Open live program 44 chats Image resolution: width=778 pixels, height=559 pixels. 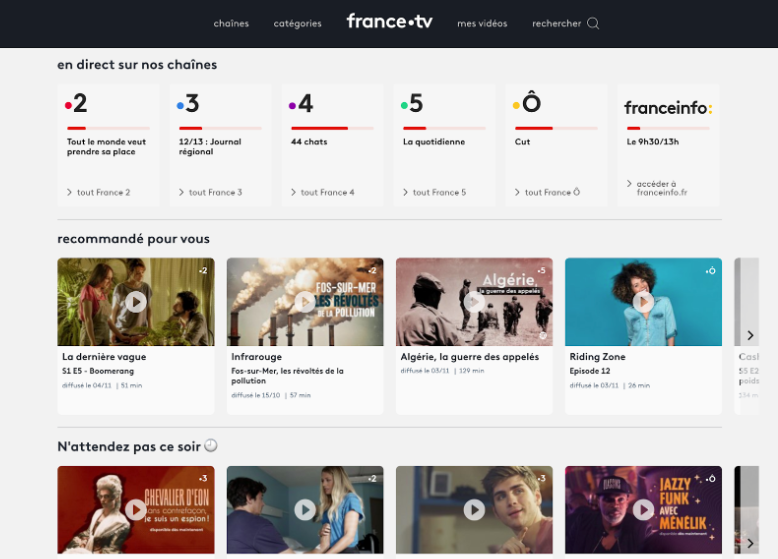309,142
